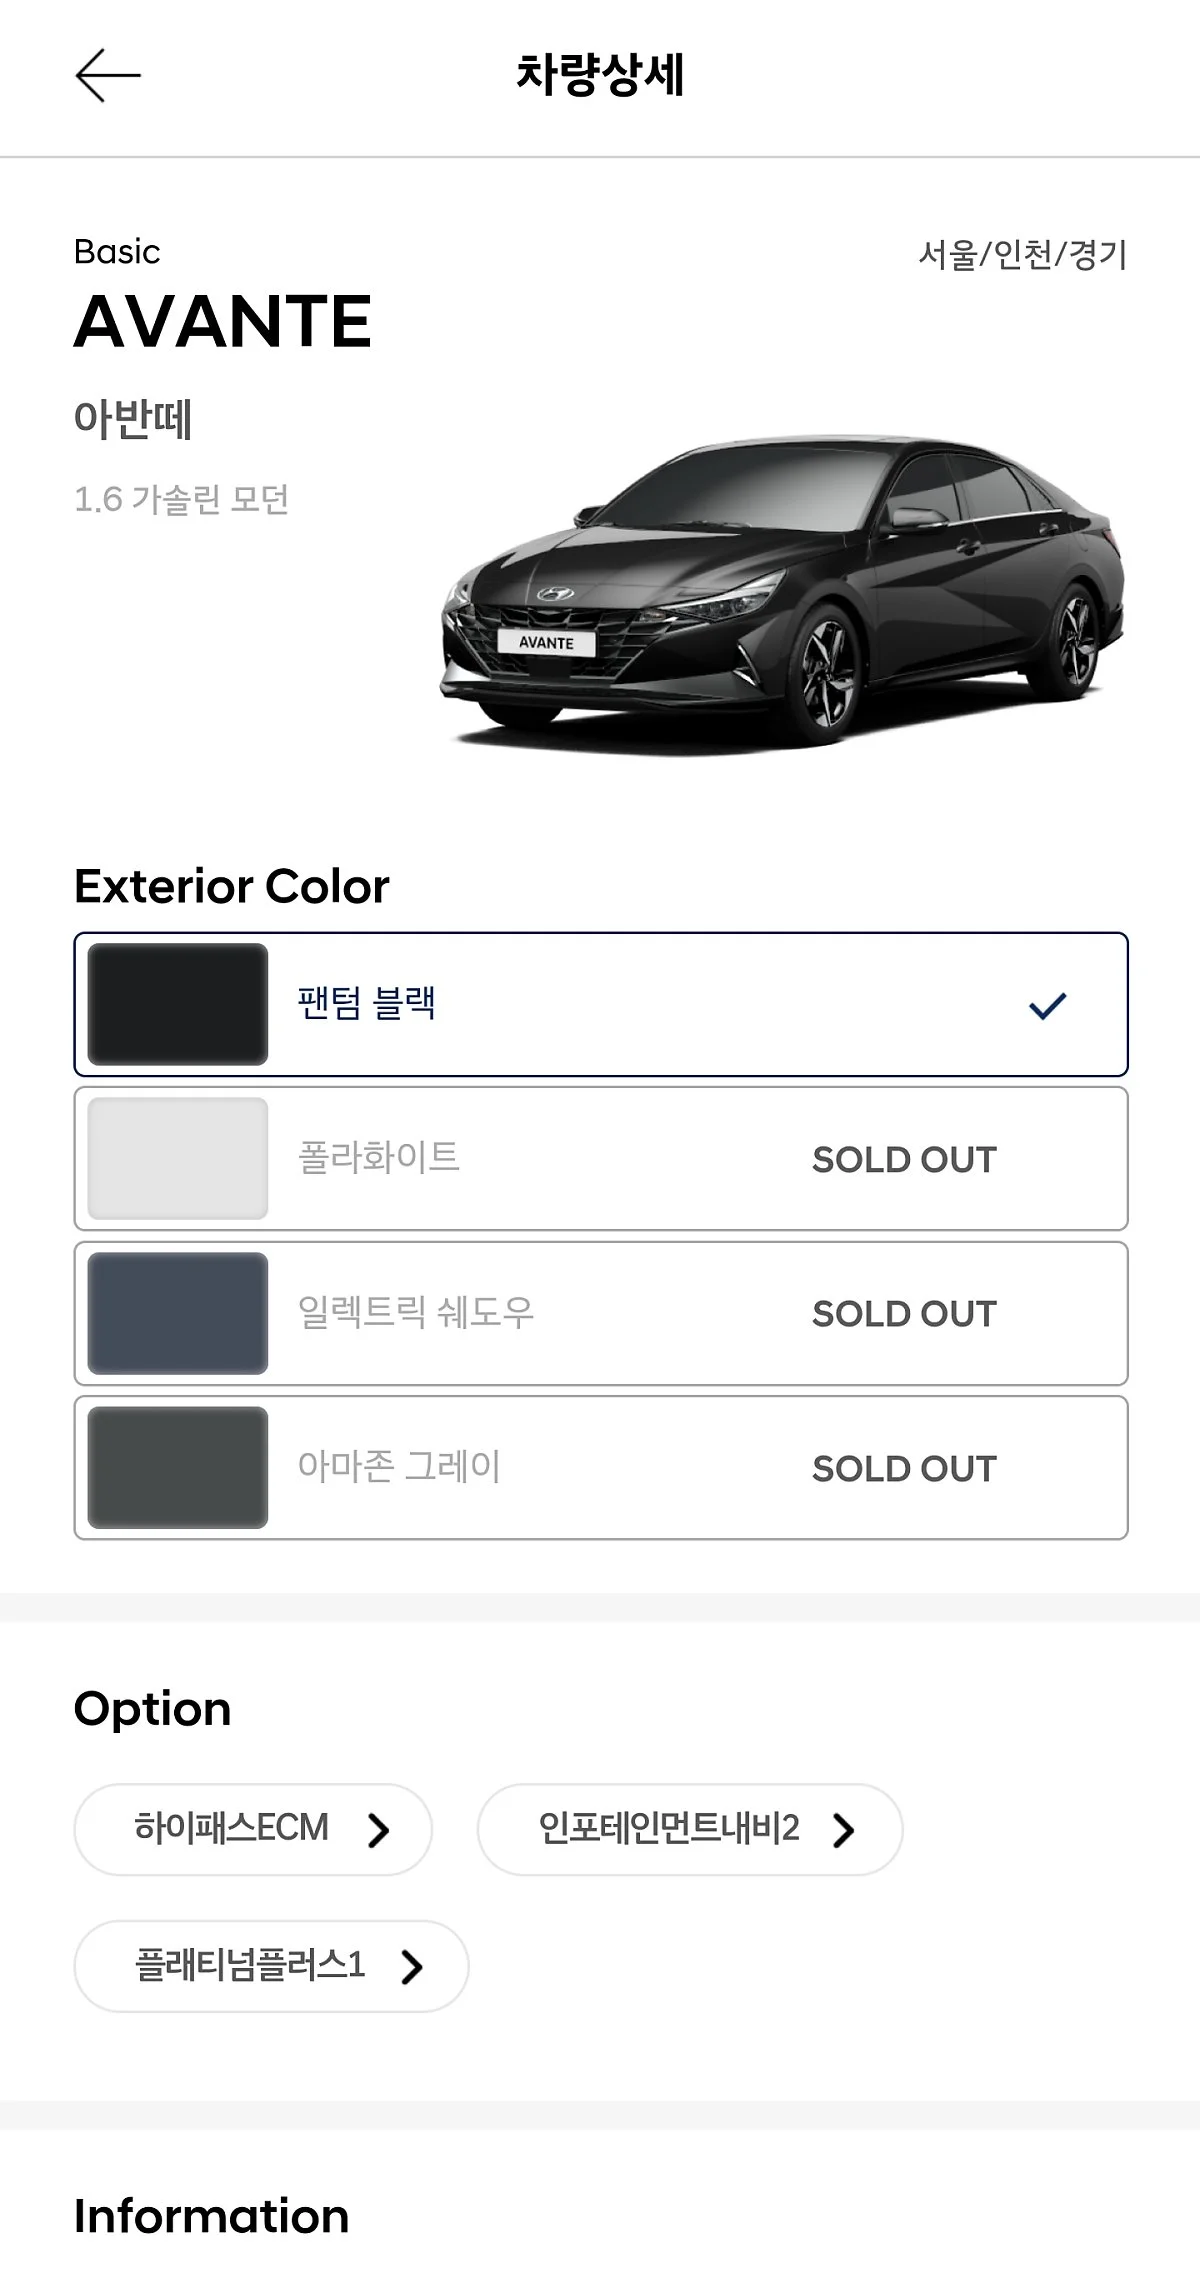
Task: Click the black 팬텀 블랙 swatch
Action: point(178,1004)
